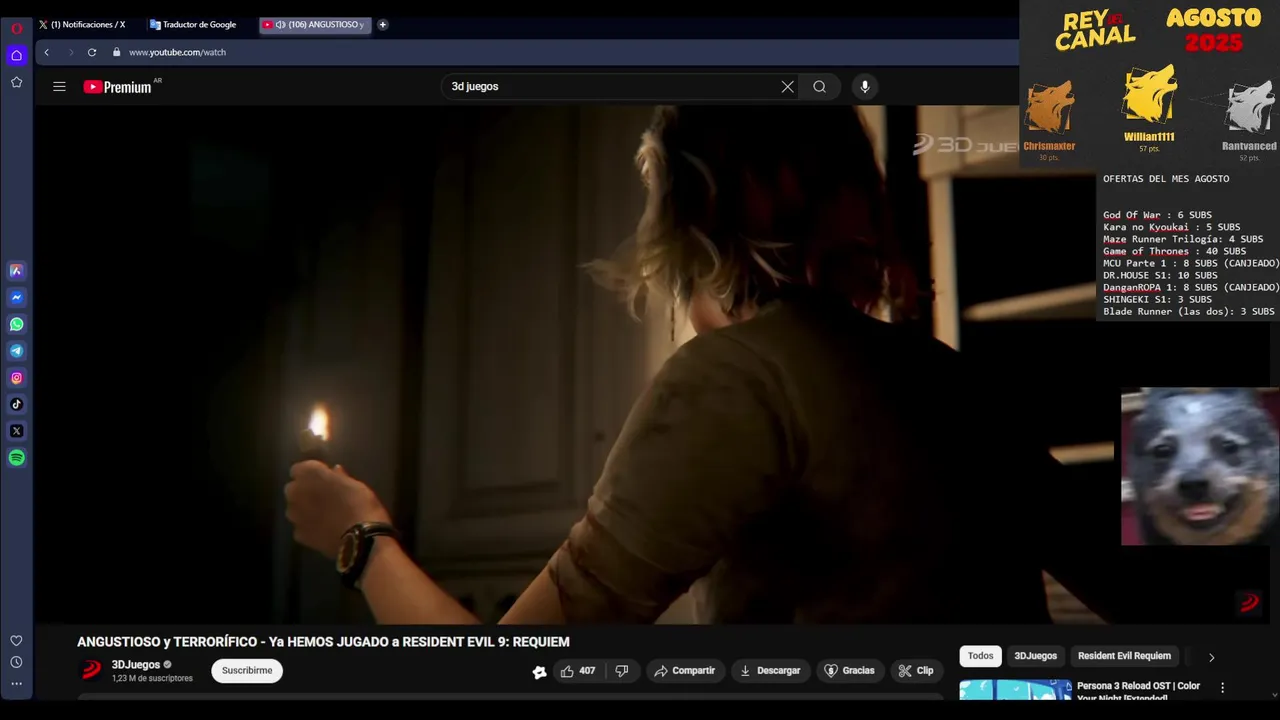Like the video with 407 likes

point(578,671)
